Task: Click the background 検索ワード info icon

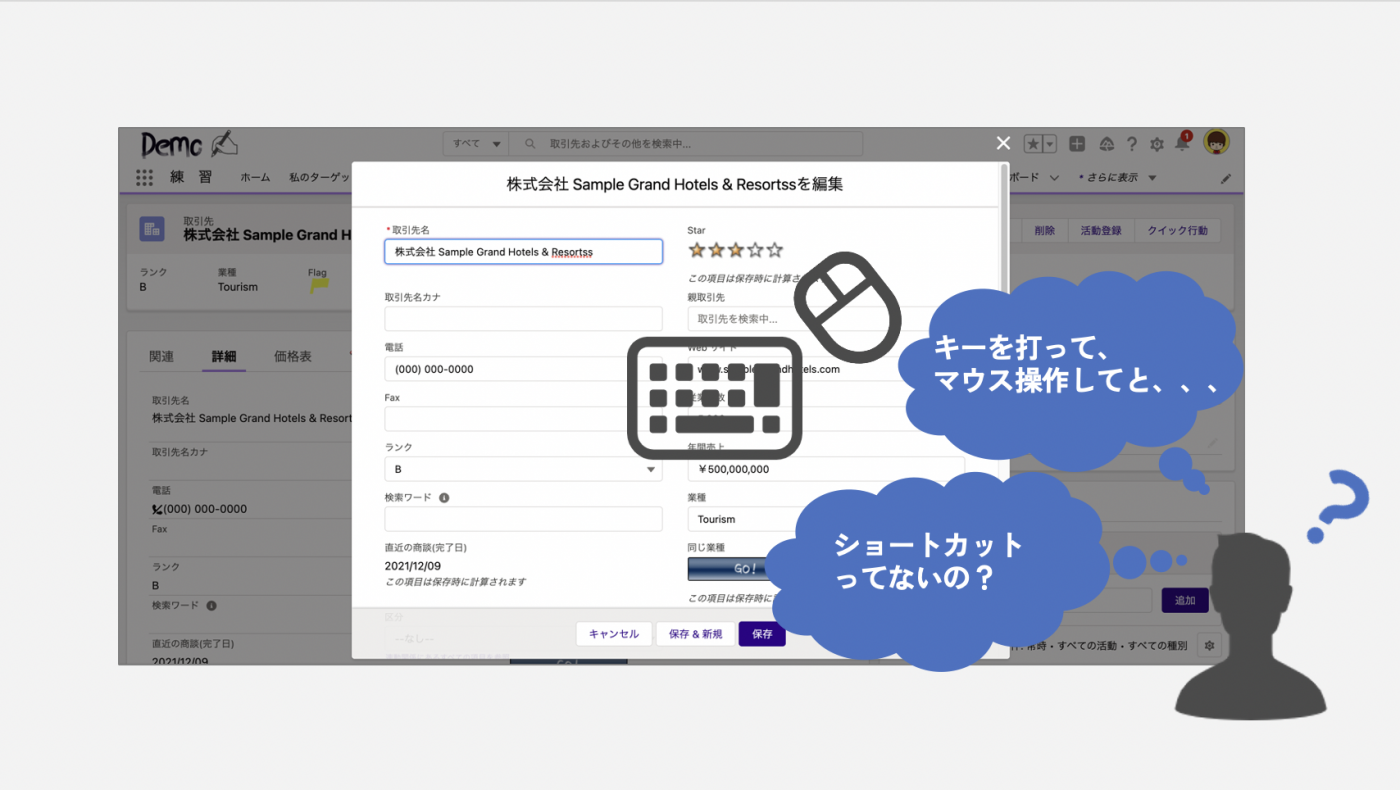Action: click(x=211, y=605)
